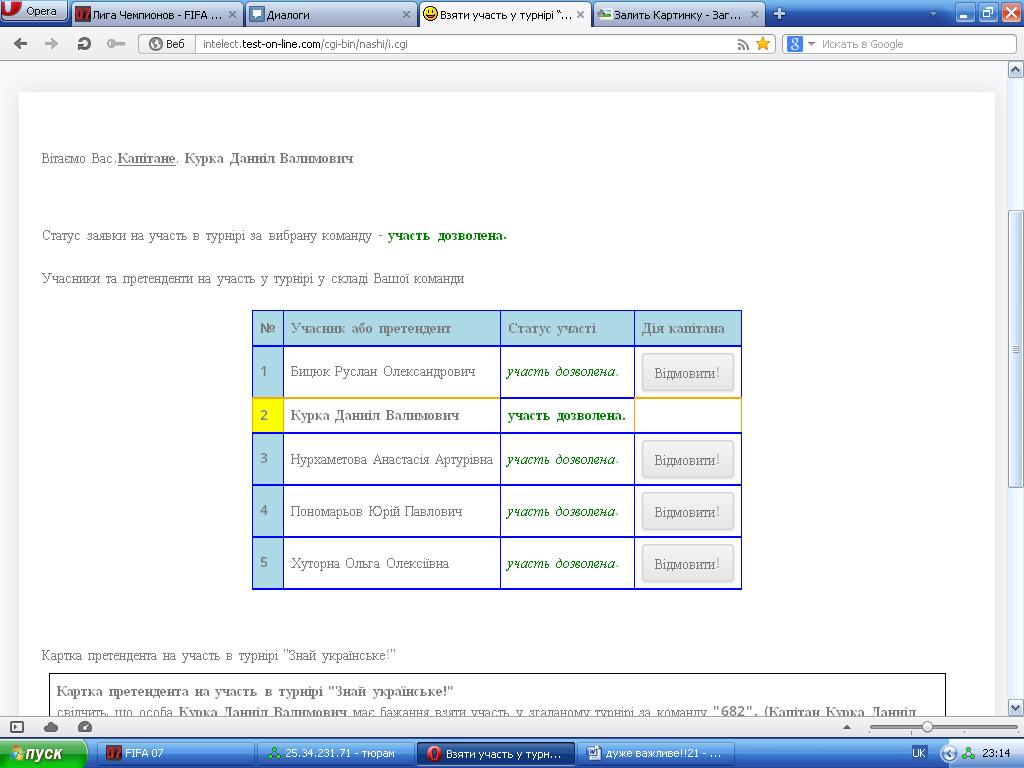
Task: Close the Залить Картинку tab
Action: coord(754,14)
